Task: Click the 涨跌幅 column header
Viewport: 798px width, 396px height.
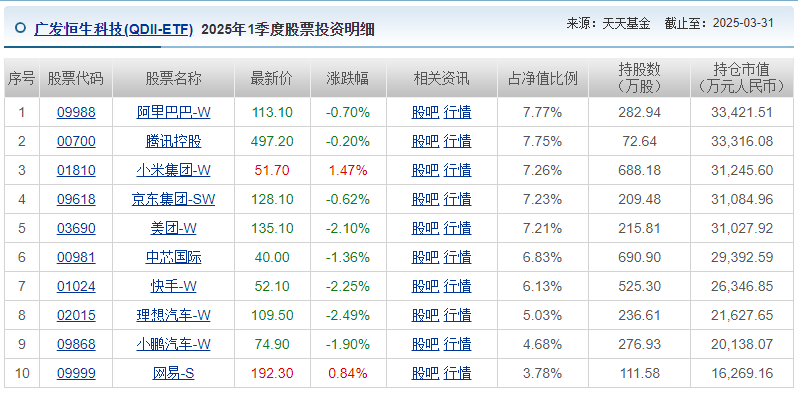Action: 348,78
